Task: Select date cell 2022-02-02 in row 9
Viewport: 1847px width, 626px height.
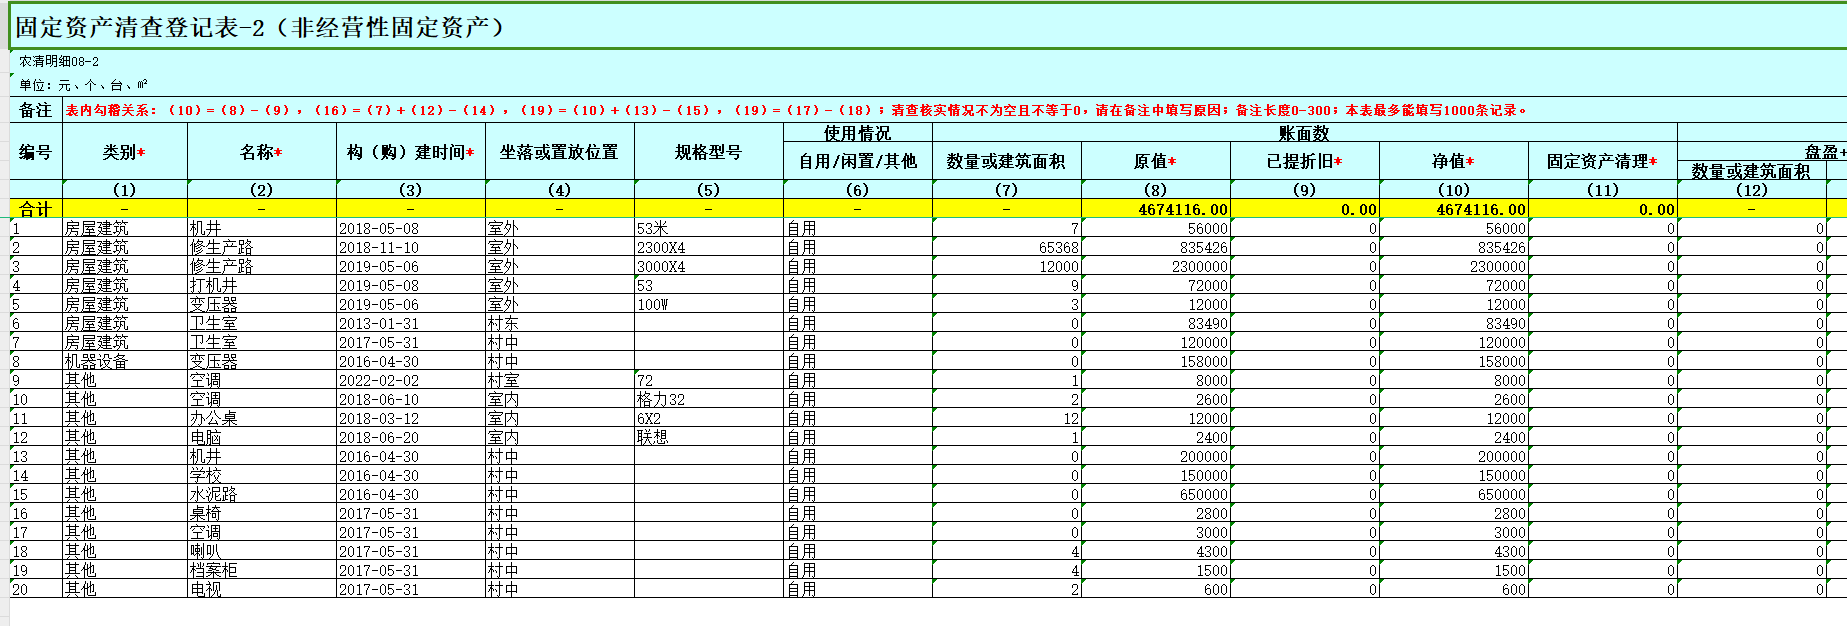Action: click(x=411, y=380)
